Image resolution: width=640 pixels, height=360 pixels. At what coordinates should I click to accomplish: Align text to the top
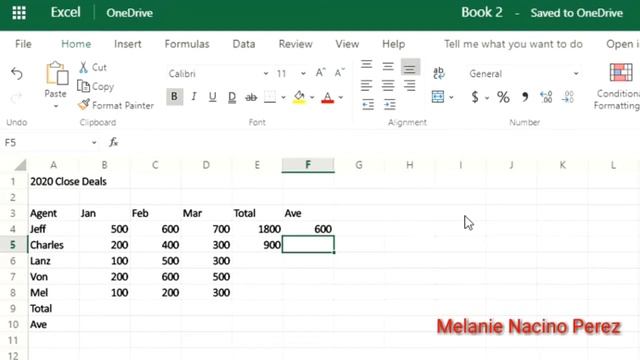[x=367, y=65]
